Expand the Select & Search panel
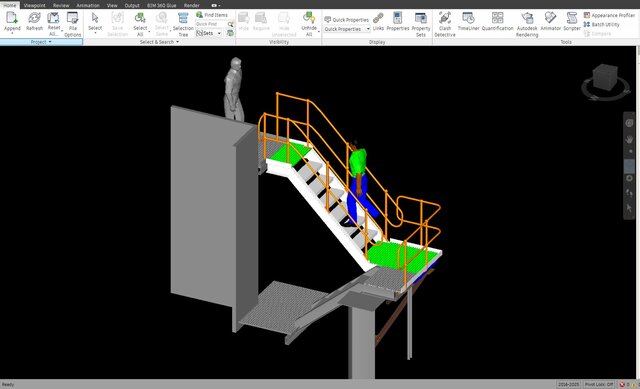 coord(160,42)
